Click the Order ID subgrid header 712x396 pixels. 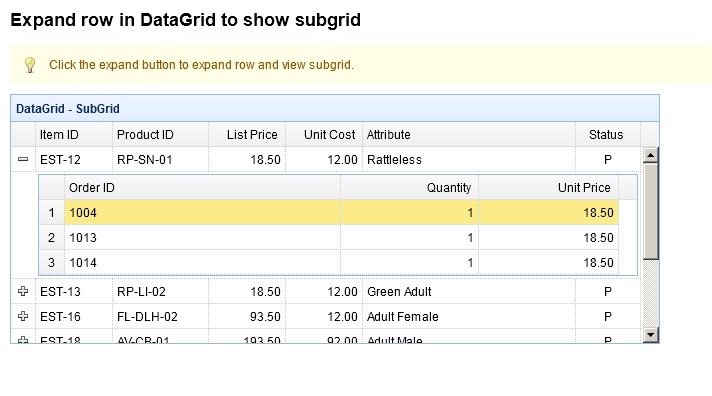[203, 188]
